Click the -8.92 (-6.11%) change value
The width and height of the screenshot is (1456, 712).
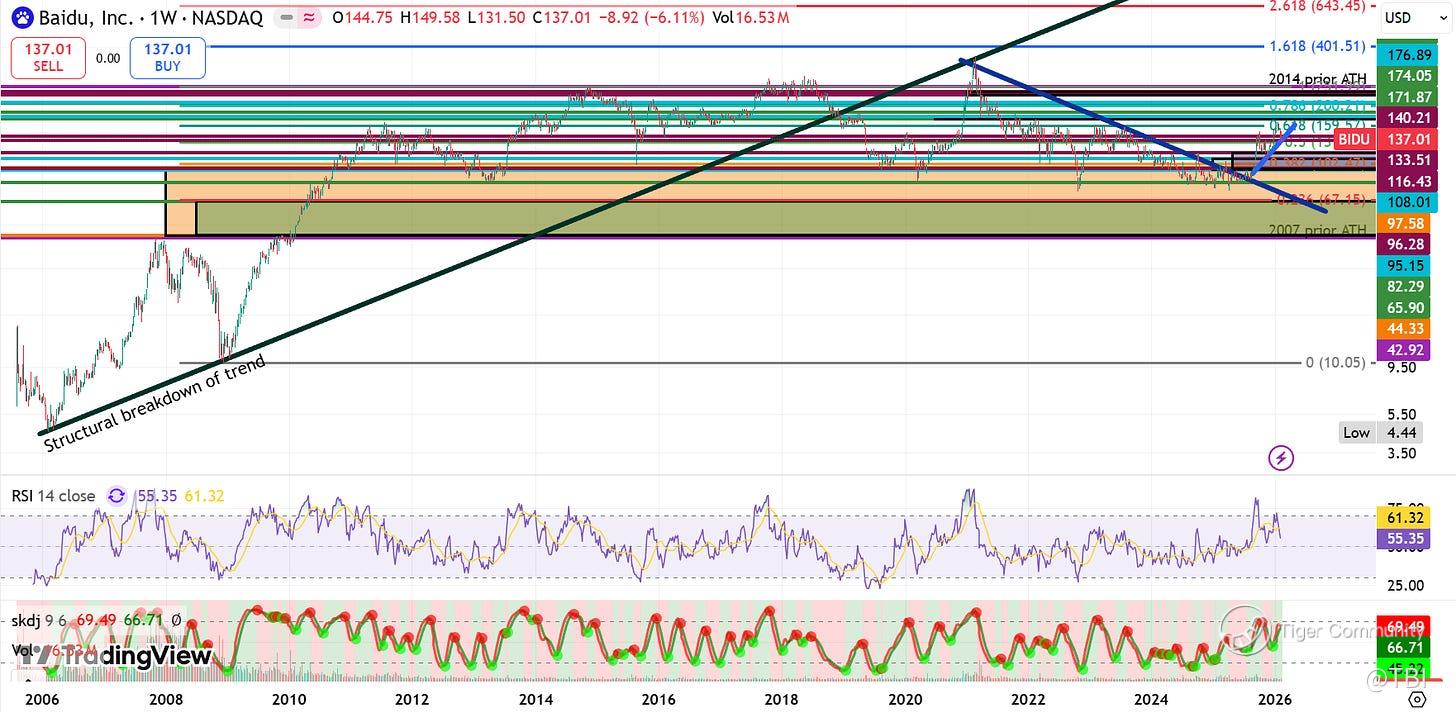654,17
